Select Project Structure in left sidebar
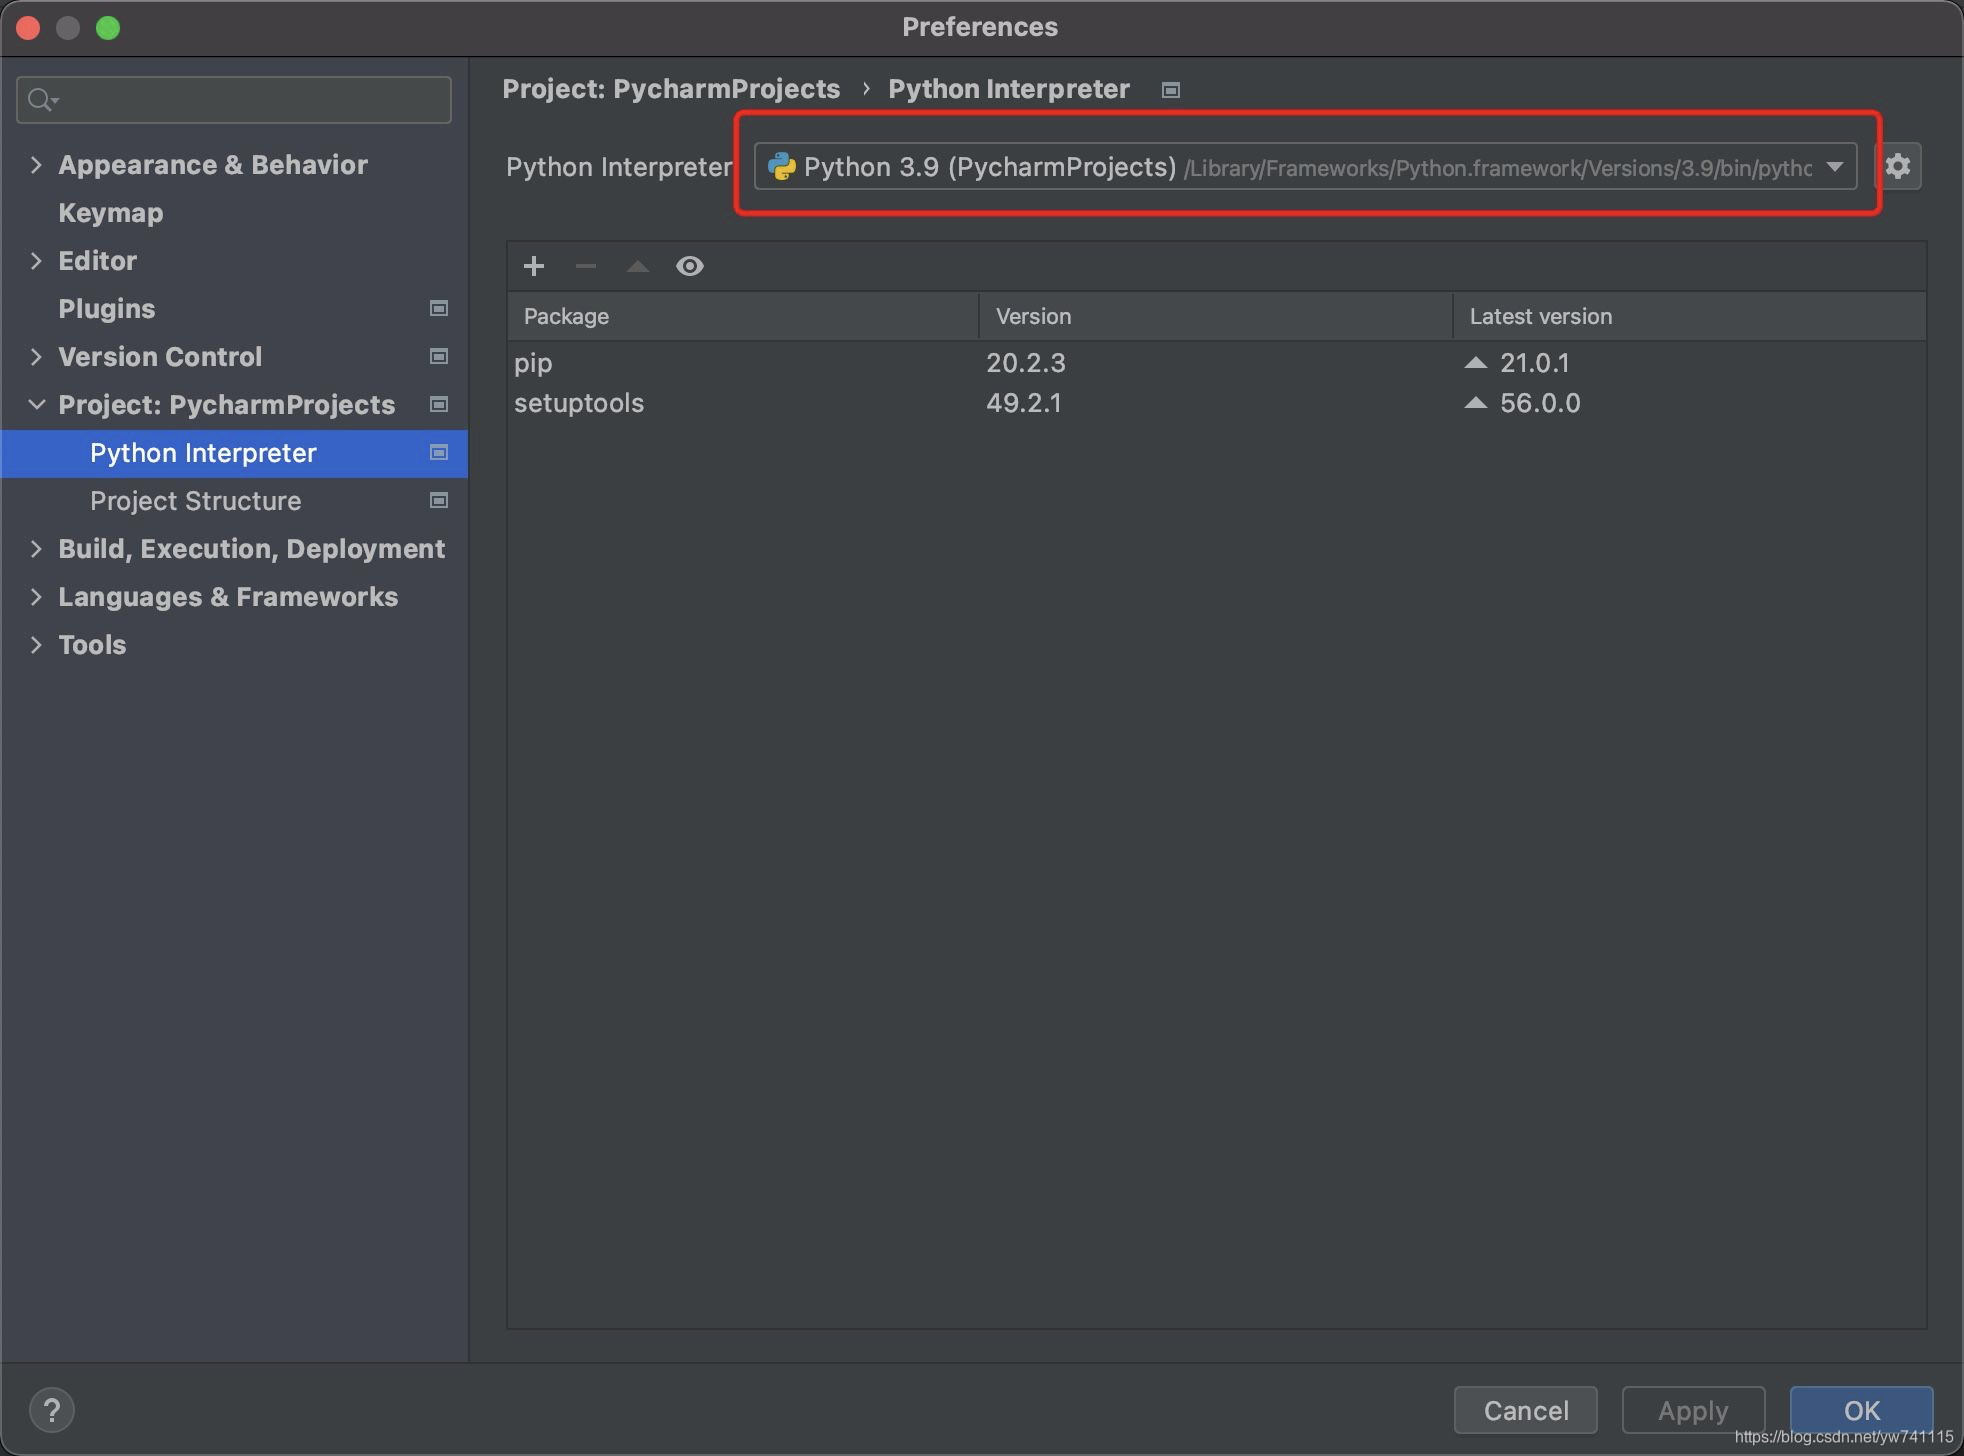Screen dimensions: 1964x1456 (x=196, y=500)
